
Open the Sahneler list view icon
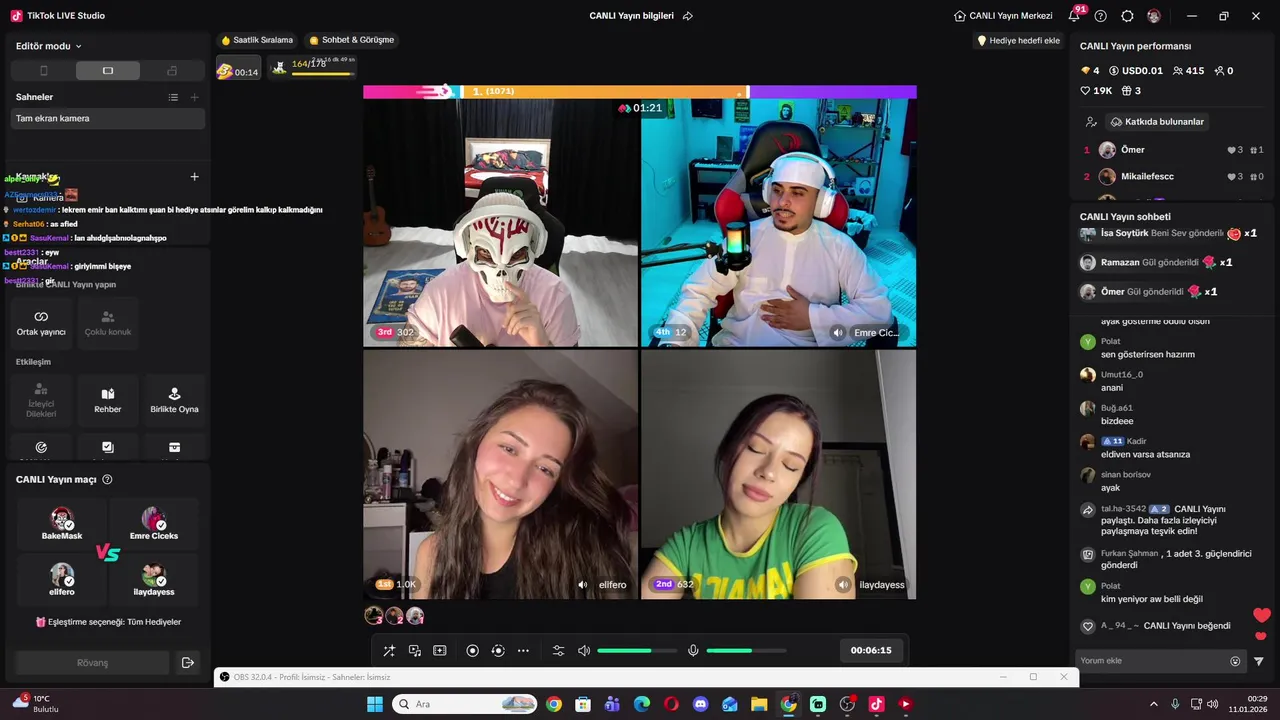tap(173, 97)
